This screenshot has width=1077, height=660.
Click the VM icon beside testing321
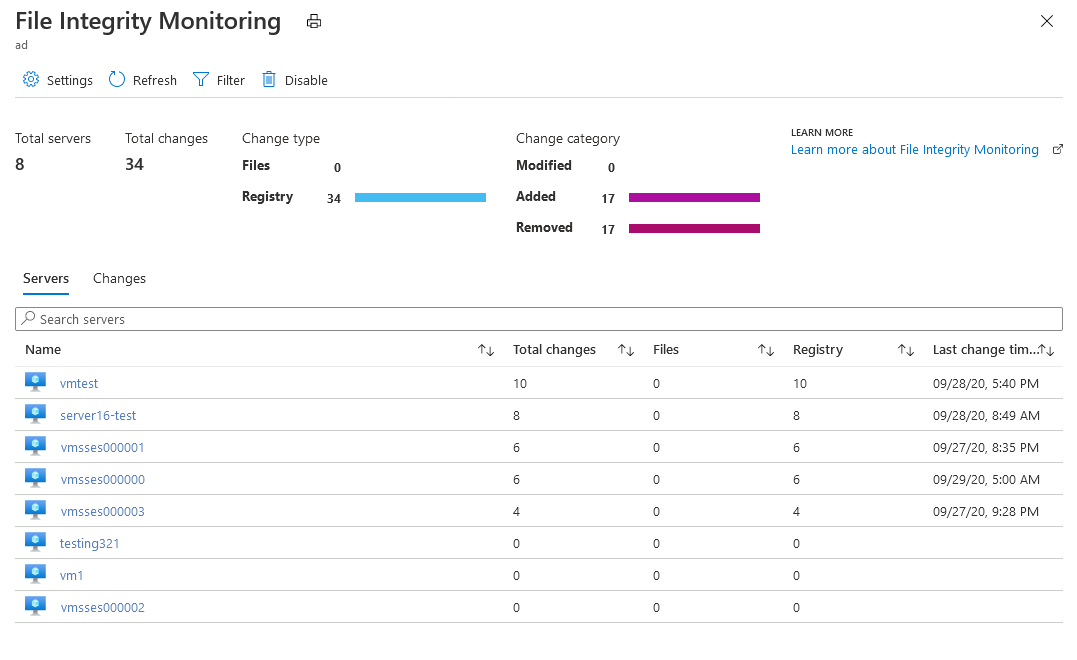pos(36,543)
